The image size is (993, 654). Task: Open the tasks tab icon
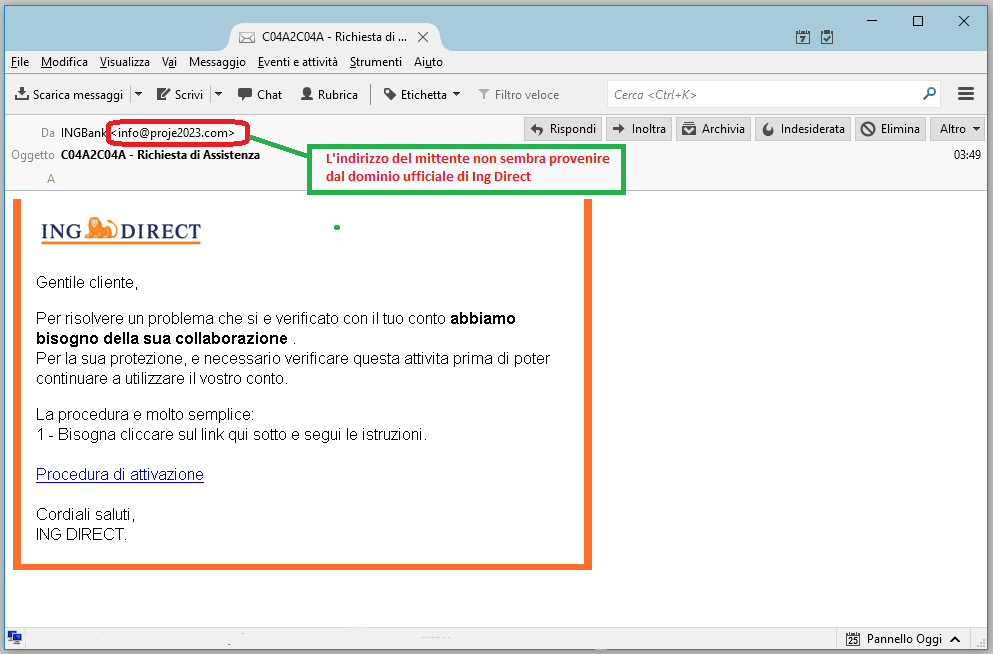coord(827,37)
